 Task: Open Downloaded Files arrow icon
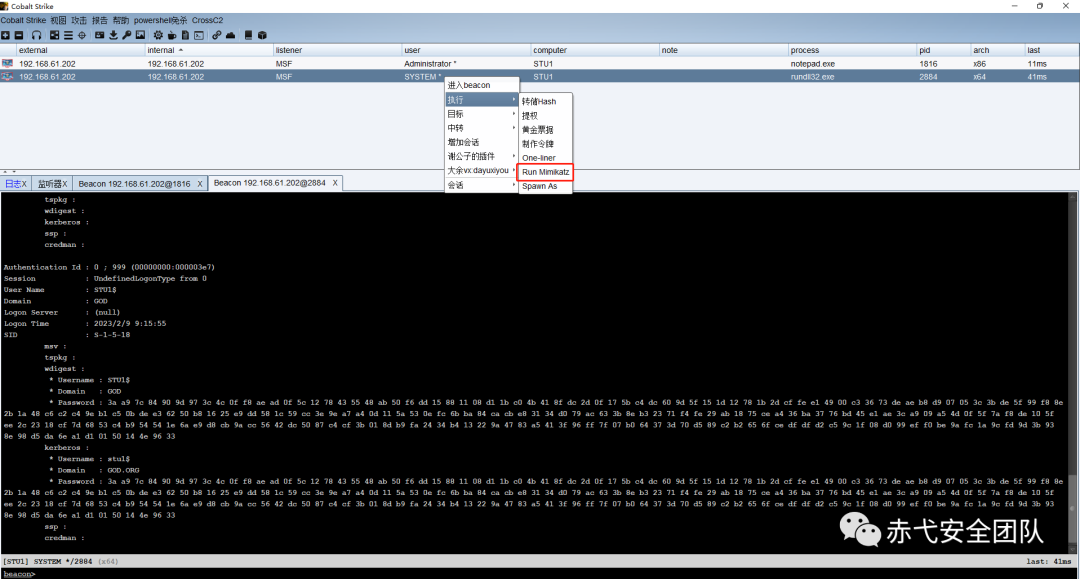click(113, 35)
